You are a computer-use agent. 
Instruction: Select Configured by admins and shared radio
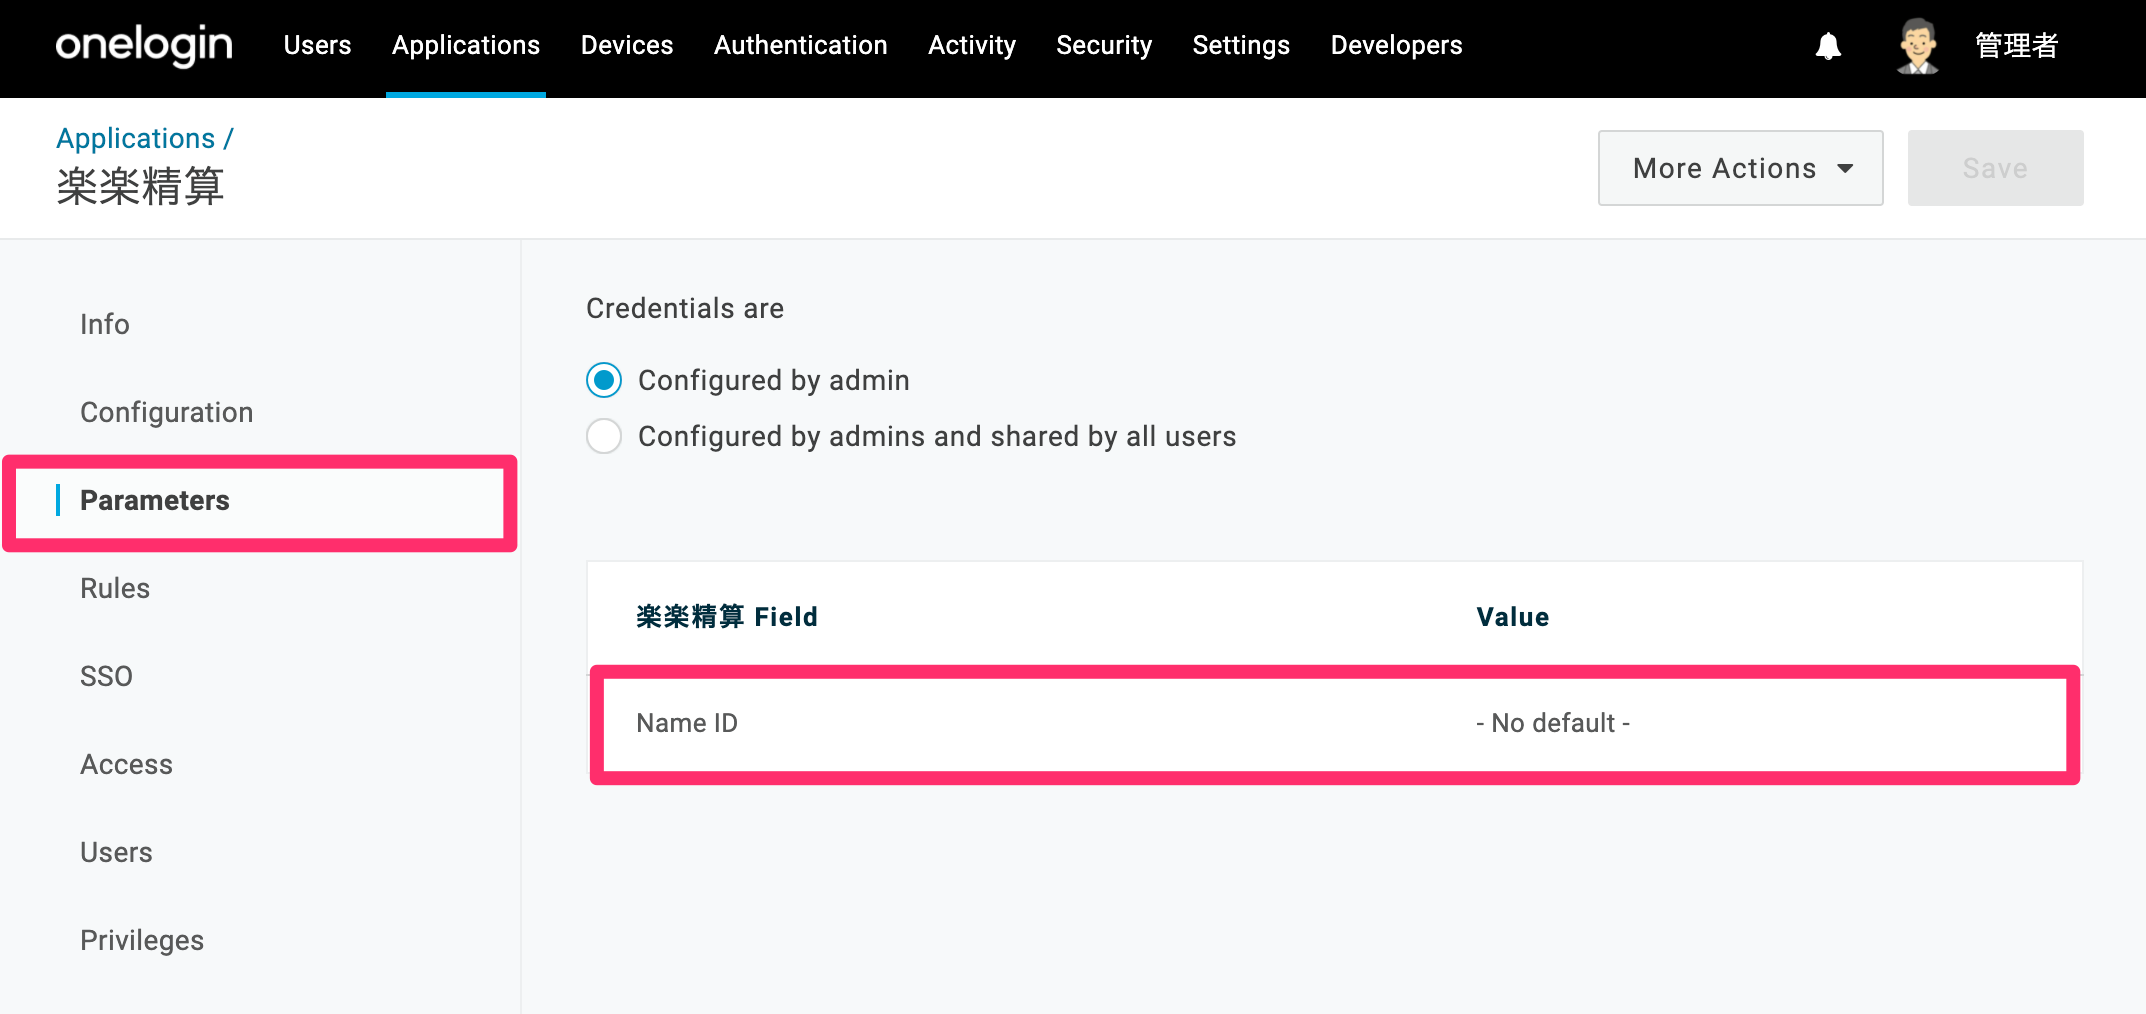click(x=604, y=436)
